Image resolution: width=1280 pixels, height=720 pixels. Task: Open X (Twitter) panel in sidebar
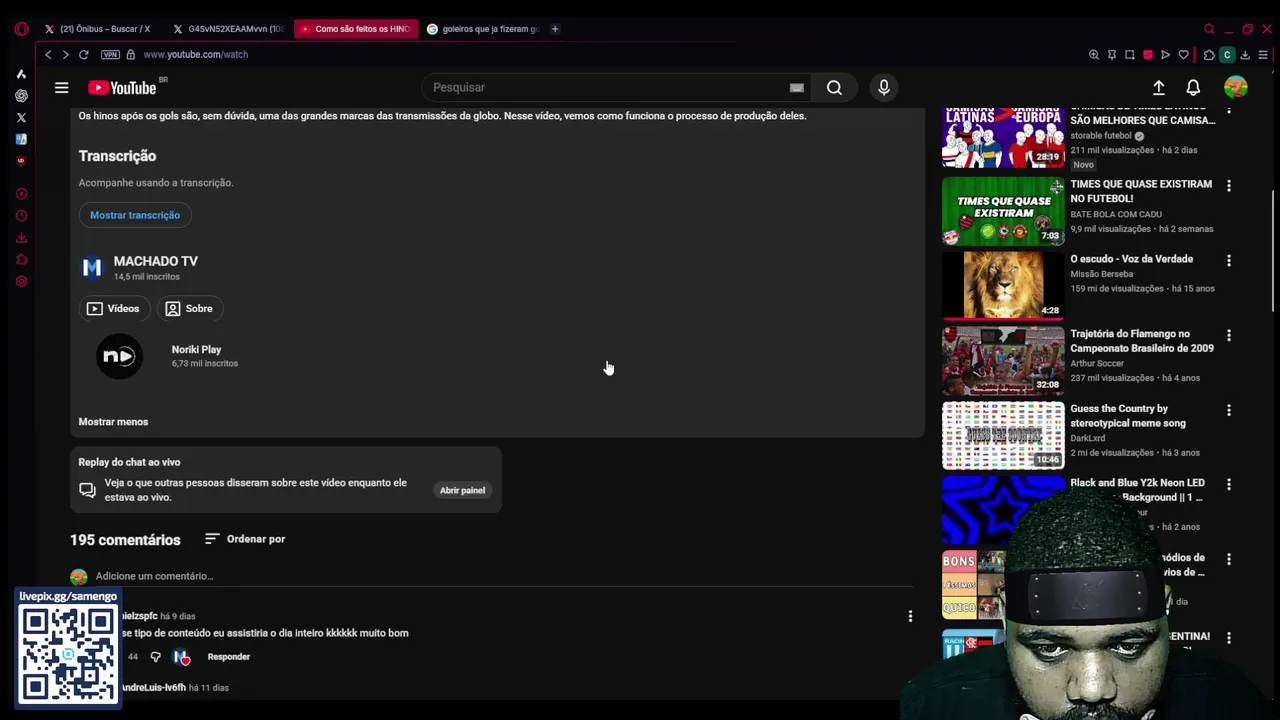coord(21,117)
